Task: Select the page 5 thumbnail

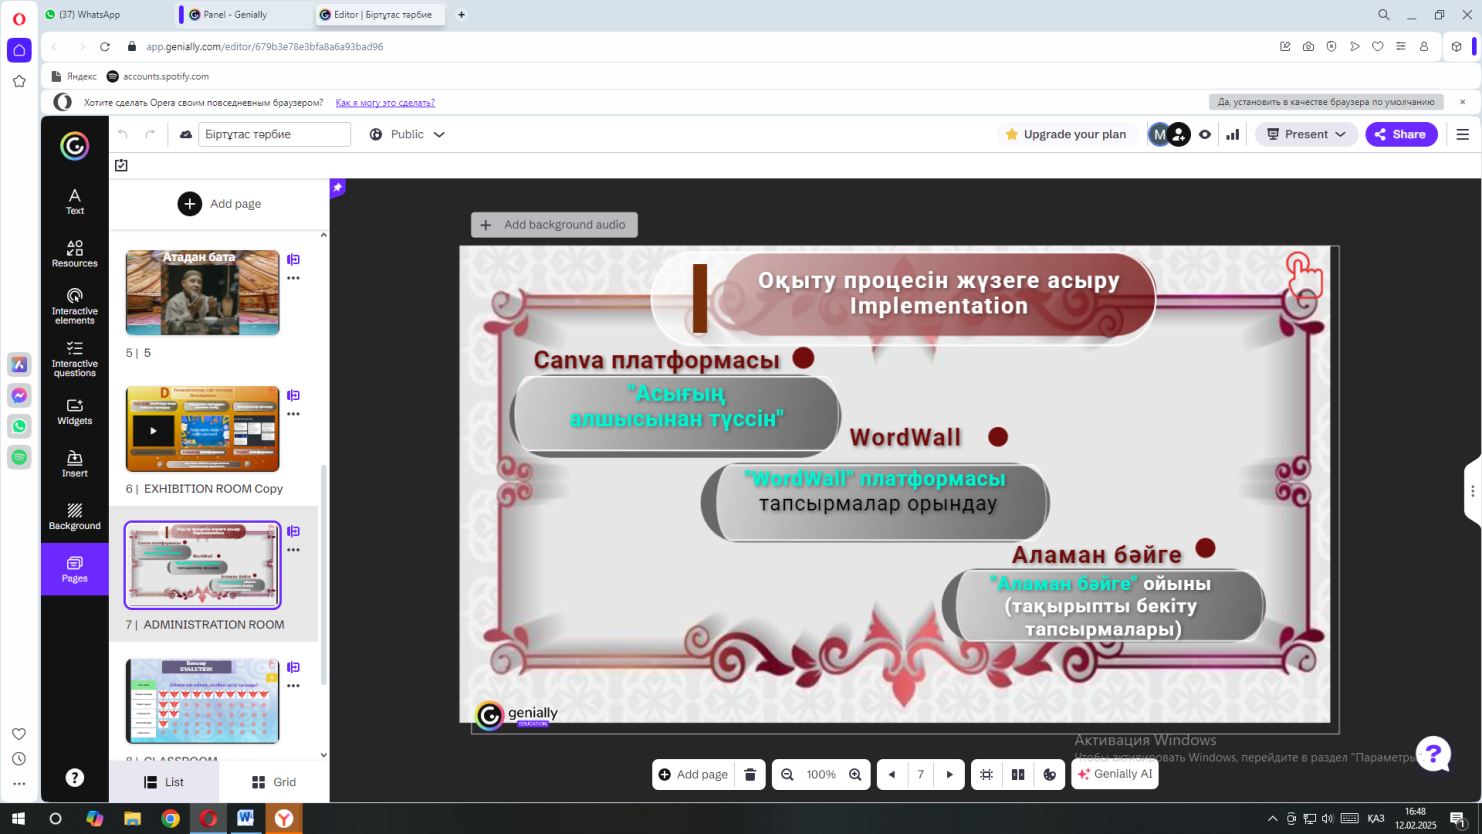Action: tap(202, 292)
